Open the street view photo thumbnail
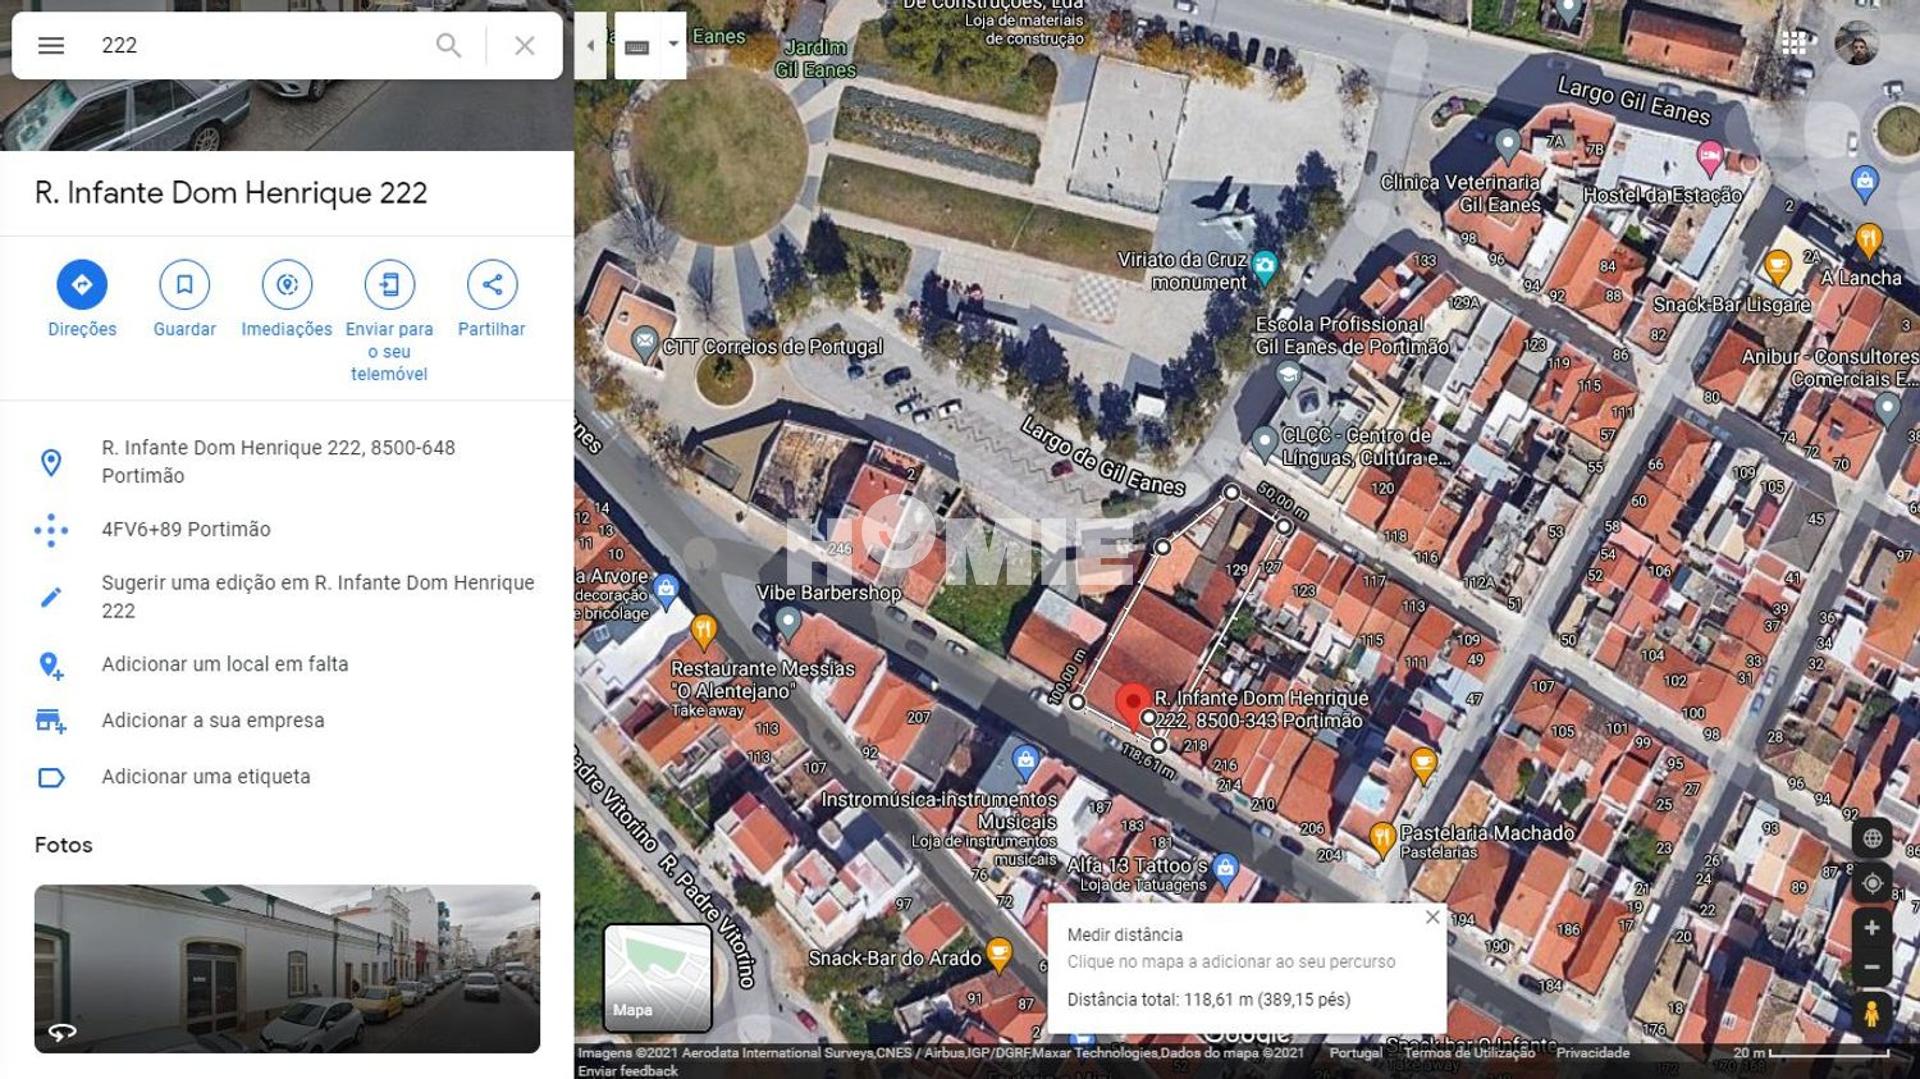 (x=287, y=968)
